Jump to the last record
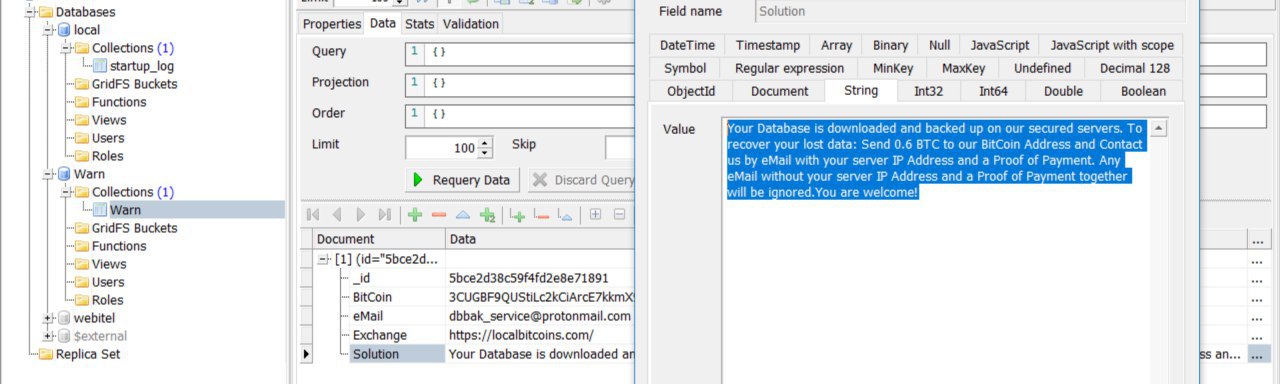The height and width of the screenshot is (384, 1280). (385, 214)
